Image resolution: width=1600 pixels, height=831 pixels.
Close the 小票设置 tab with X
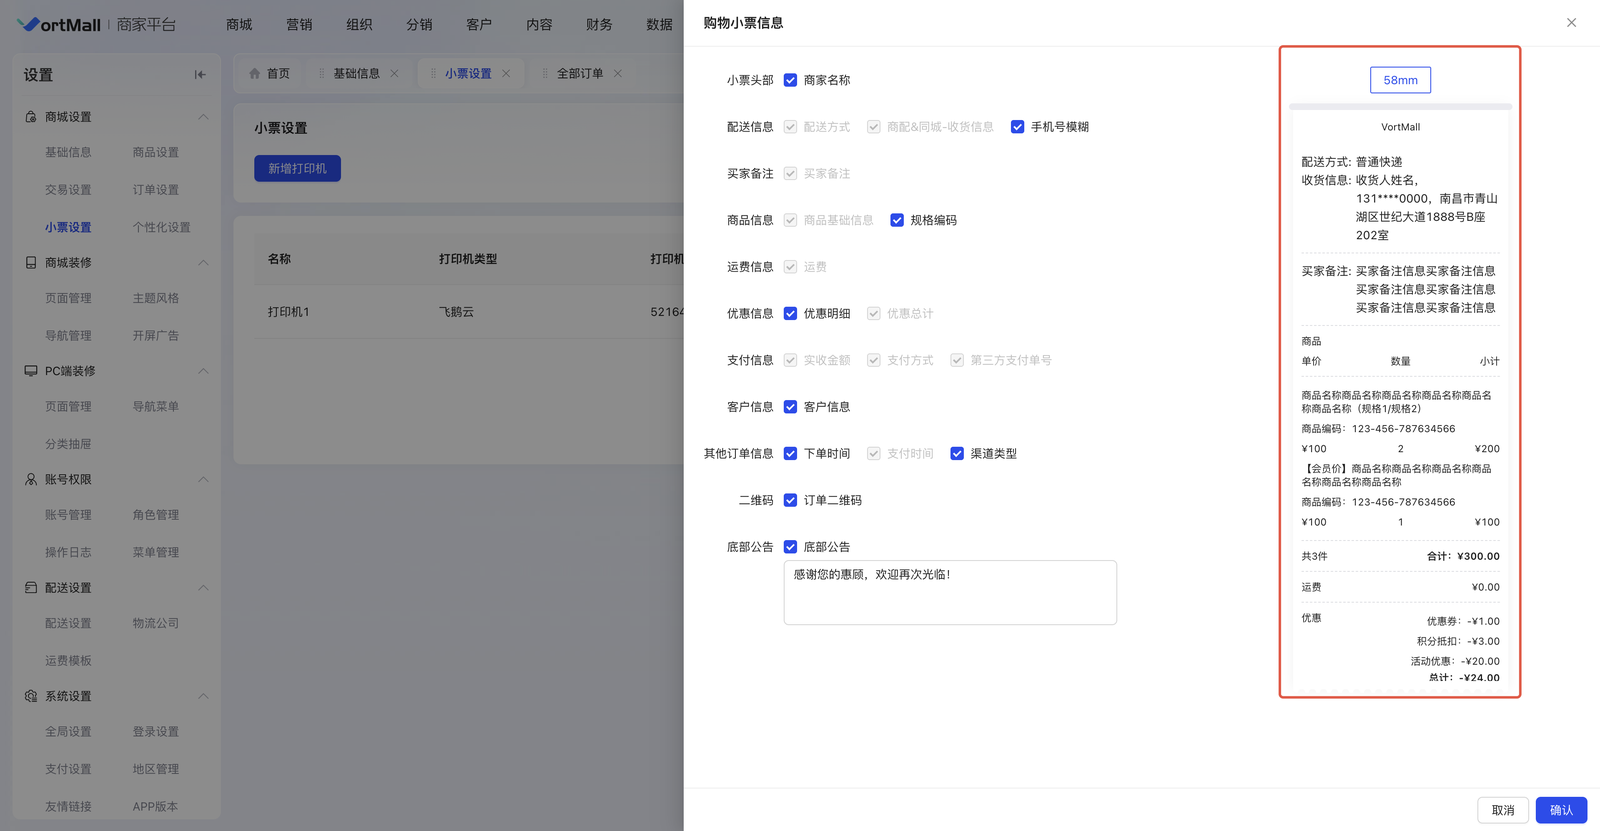pyautogui.click(x=506, y=74)
